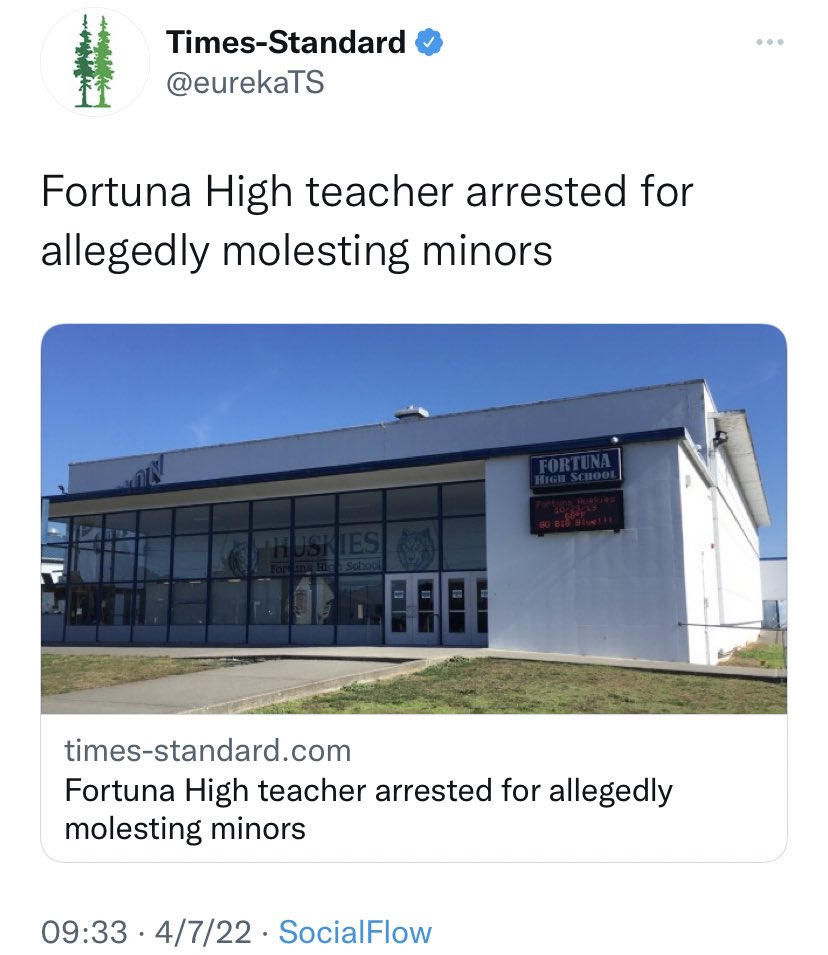Tap the wolf mascot logo on the window
The image size is (828, 955).
(x=414, y=550)
